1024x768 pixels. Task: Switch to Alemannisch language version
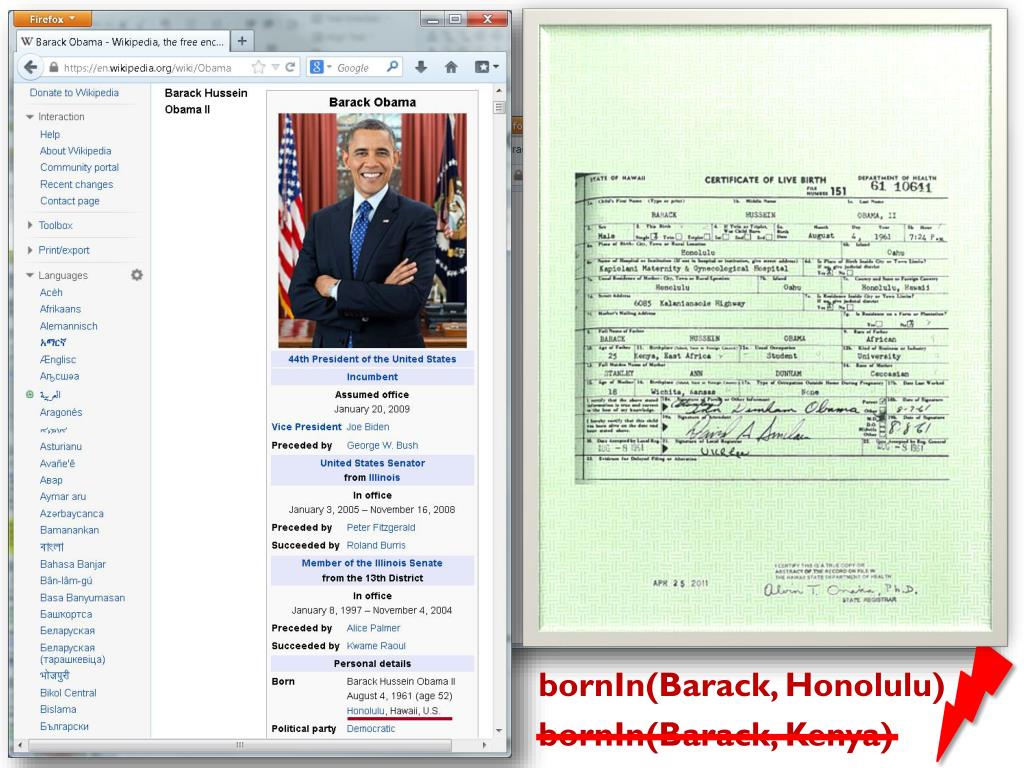[x=69, y=326]
